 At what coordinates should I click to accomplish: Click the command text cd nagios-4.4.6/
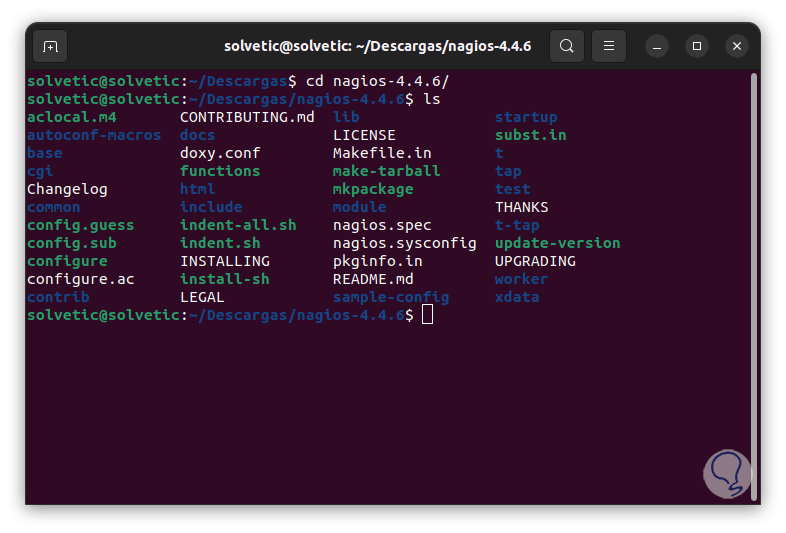click(x=377, y=81)
